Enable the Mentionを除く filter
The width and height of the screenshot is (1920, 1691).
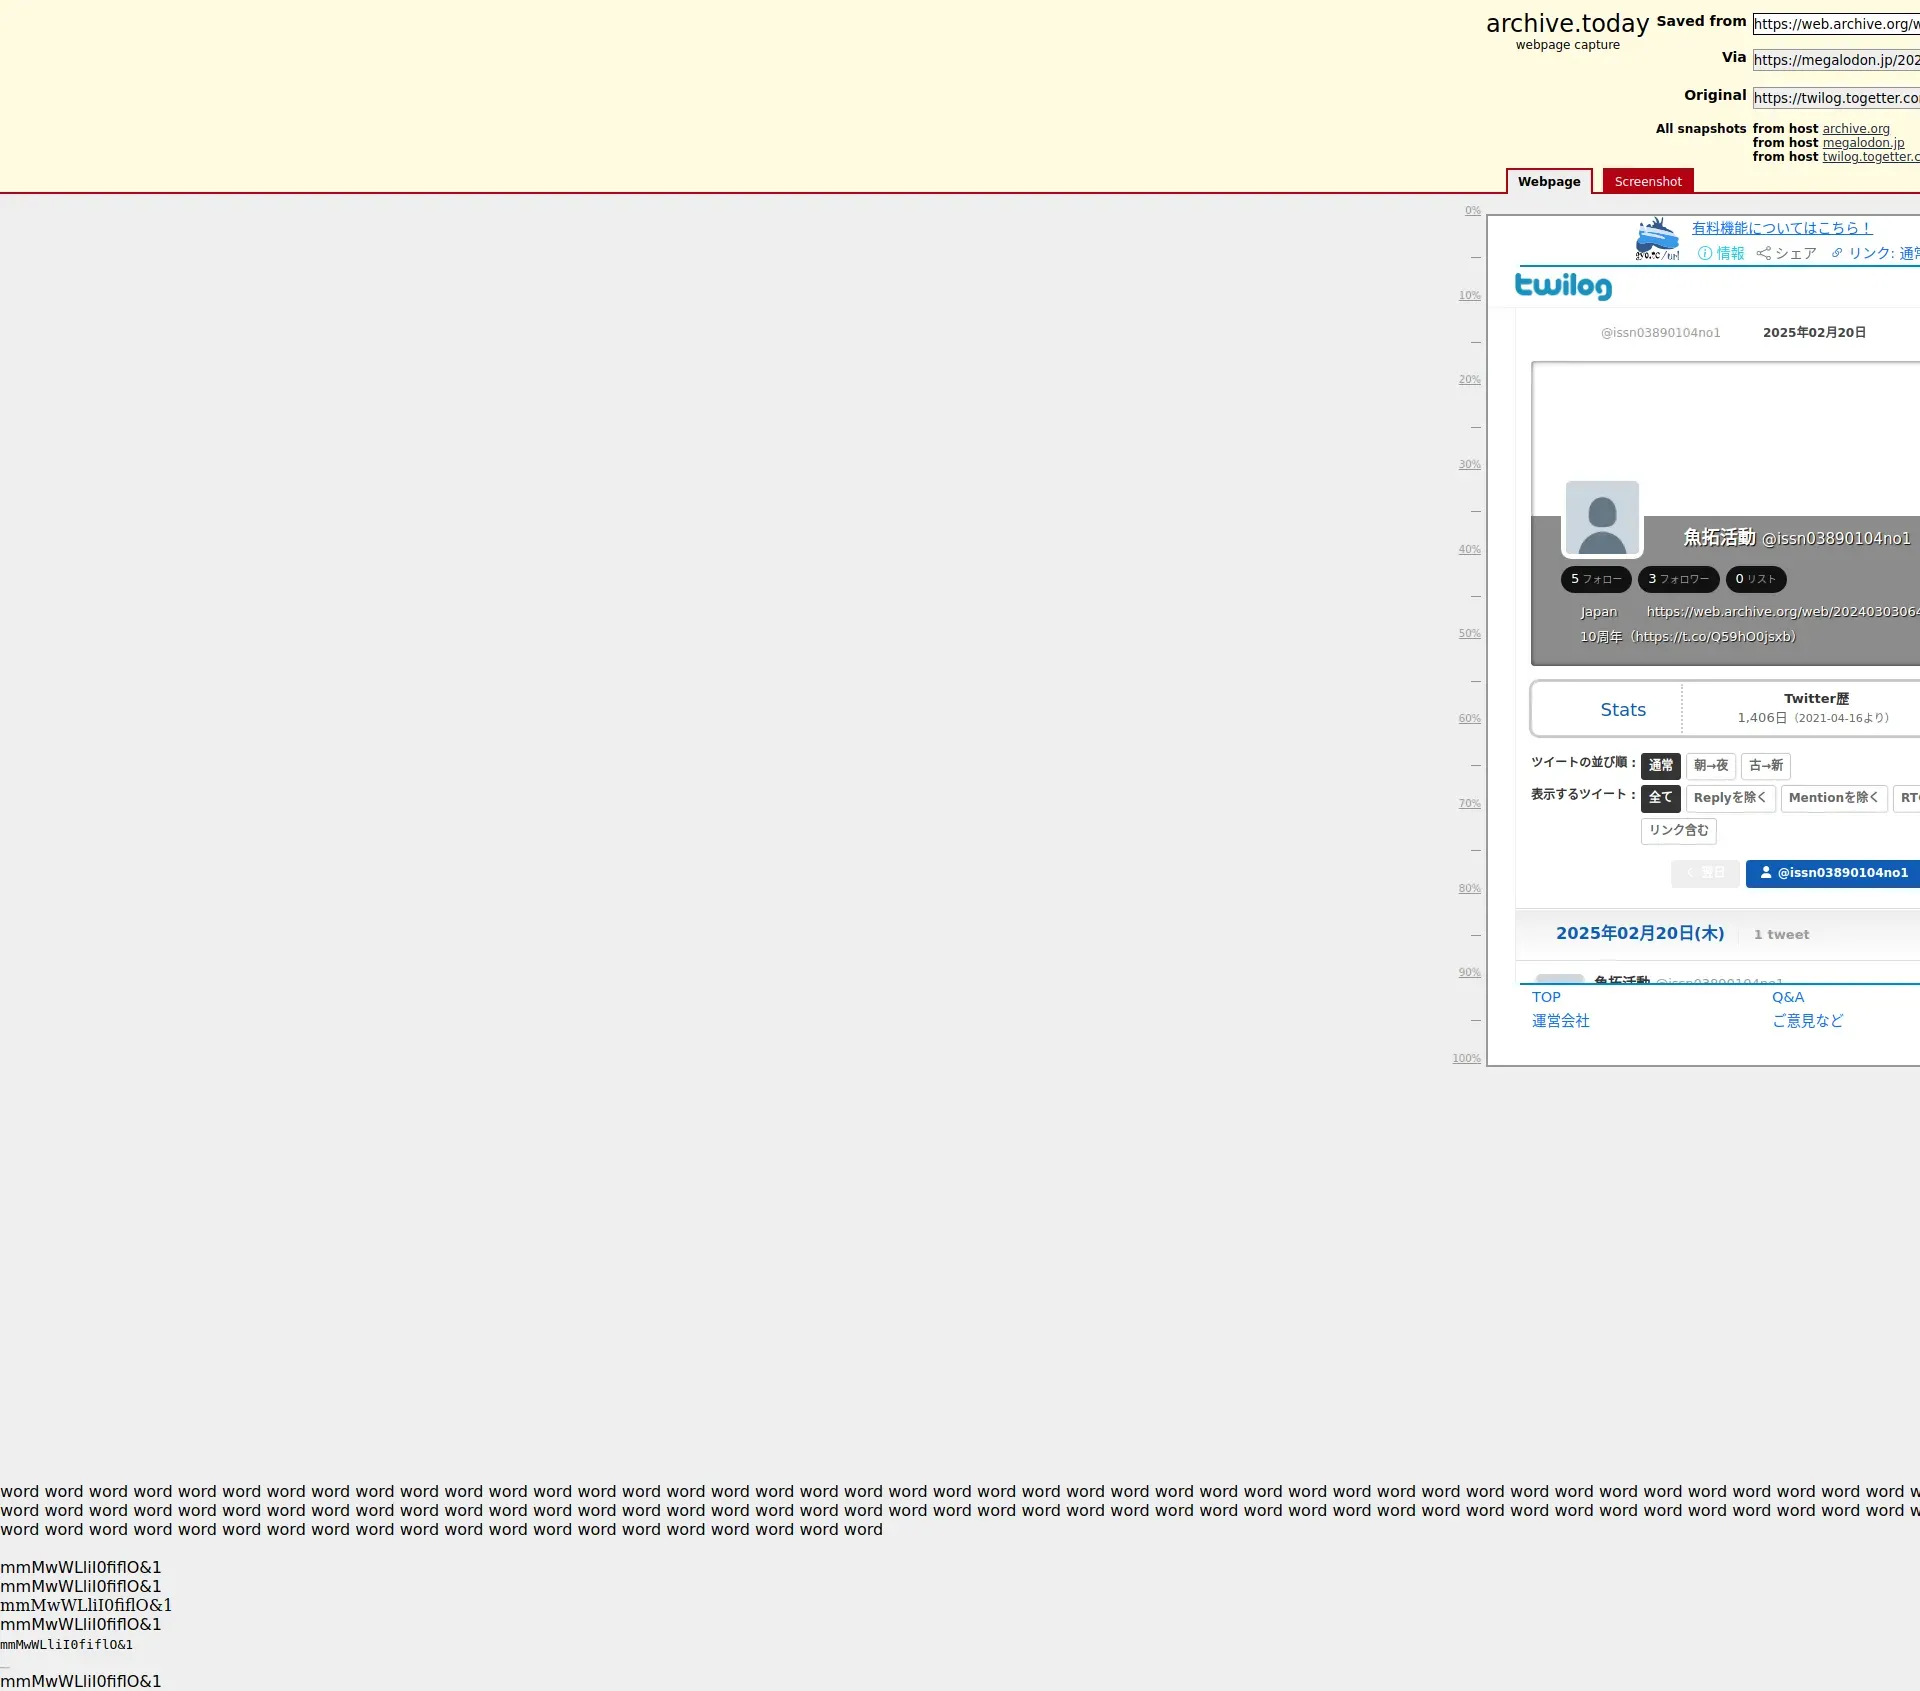(x=1833, y=798)
